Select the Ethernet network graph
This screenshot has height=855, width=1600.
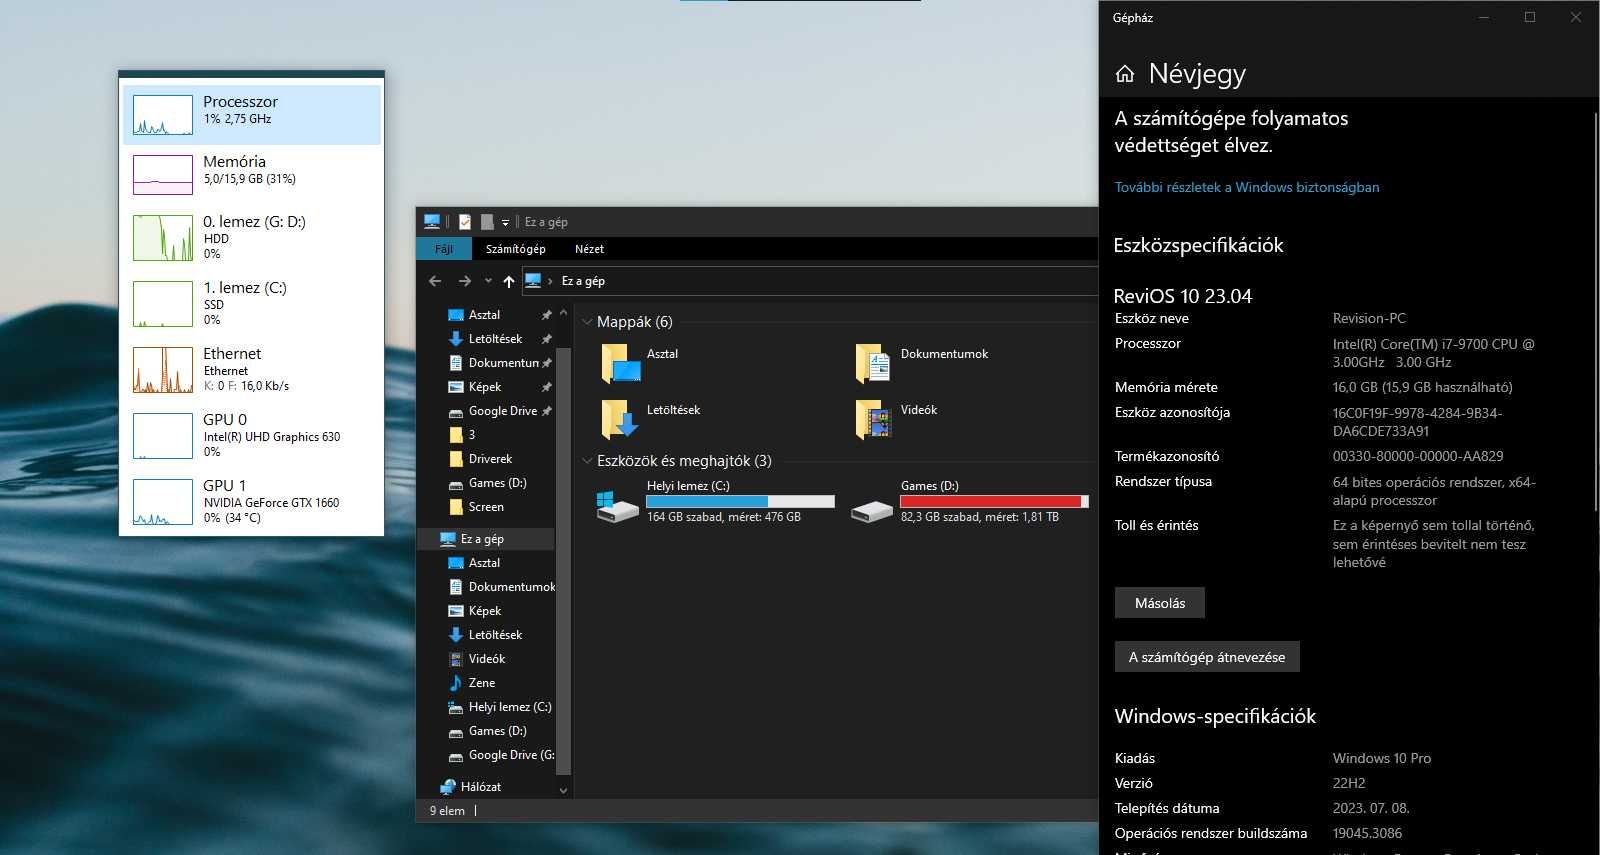point(163,370)
